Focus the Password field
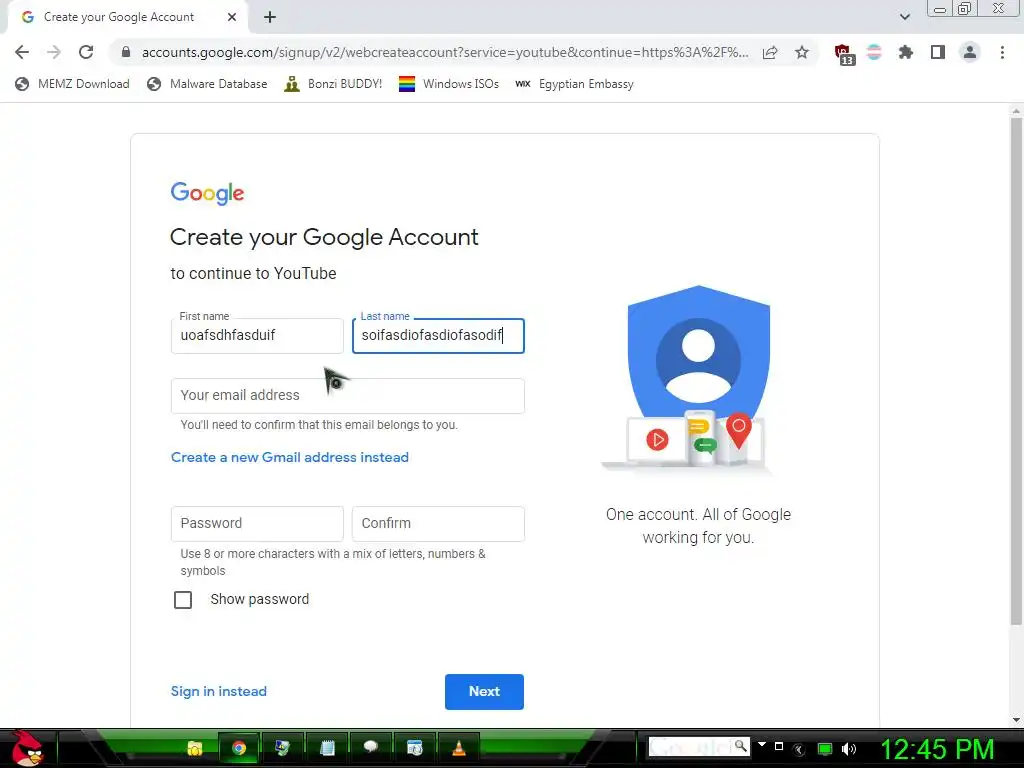Viewport: 1024px width, 768px height. point(257,524)
